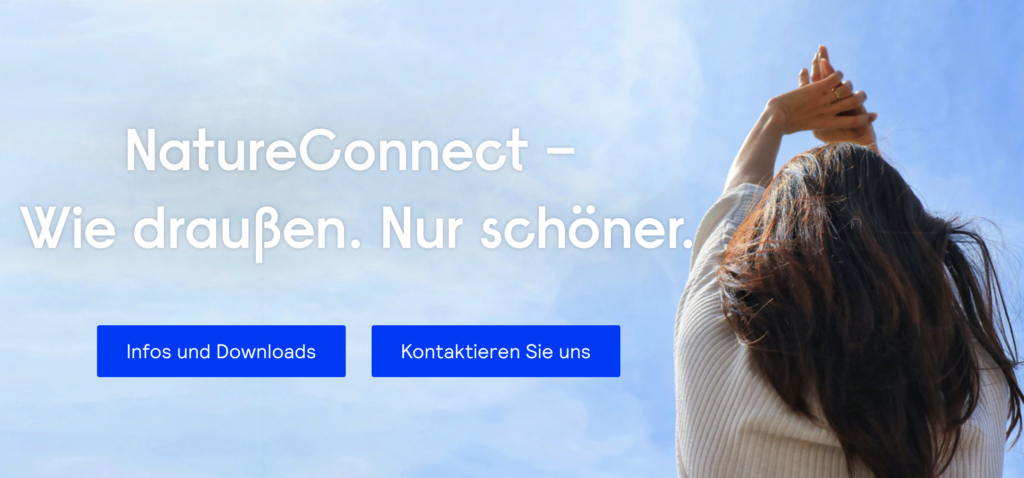Click the ring on the woman's finger
The height and width of the screenshot is (478, 1024).
pyautogui.click(x=837, y=93)
